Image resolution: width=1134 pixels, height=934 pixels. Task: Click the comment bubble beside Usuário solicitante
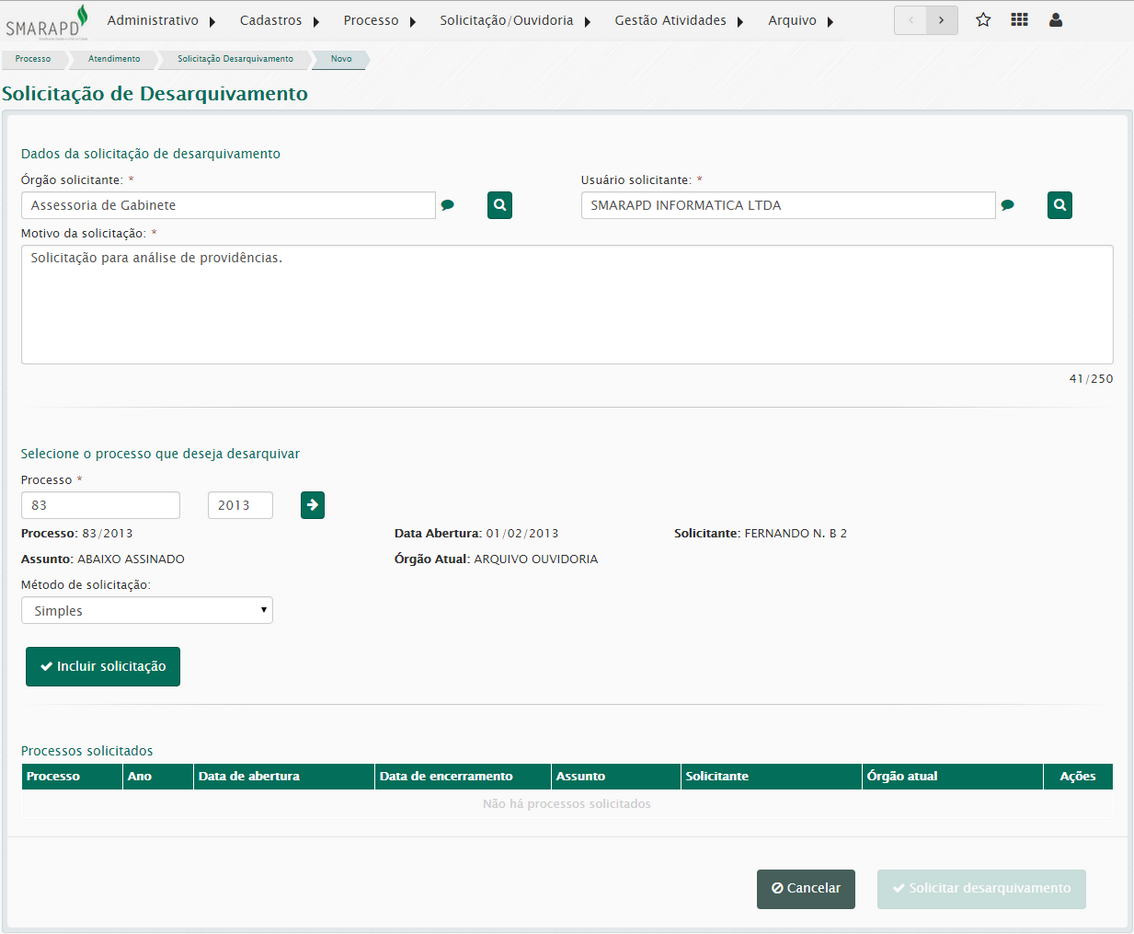(1008, 205)
